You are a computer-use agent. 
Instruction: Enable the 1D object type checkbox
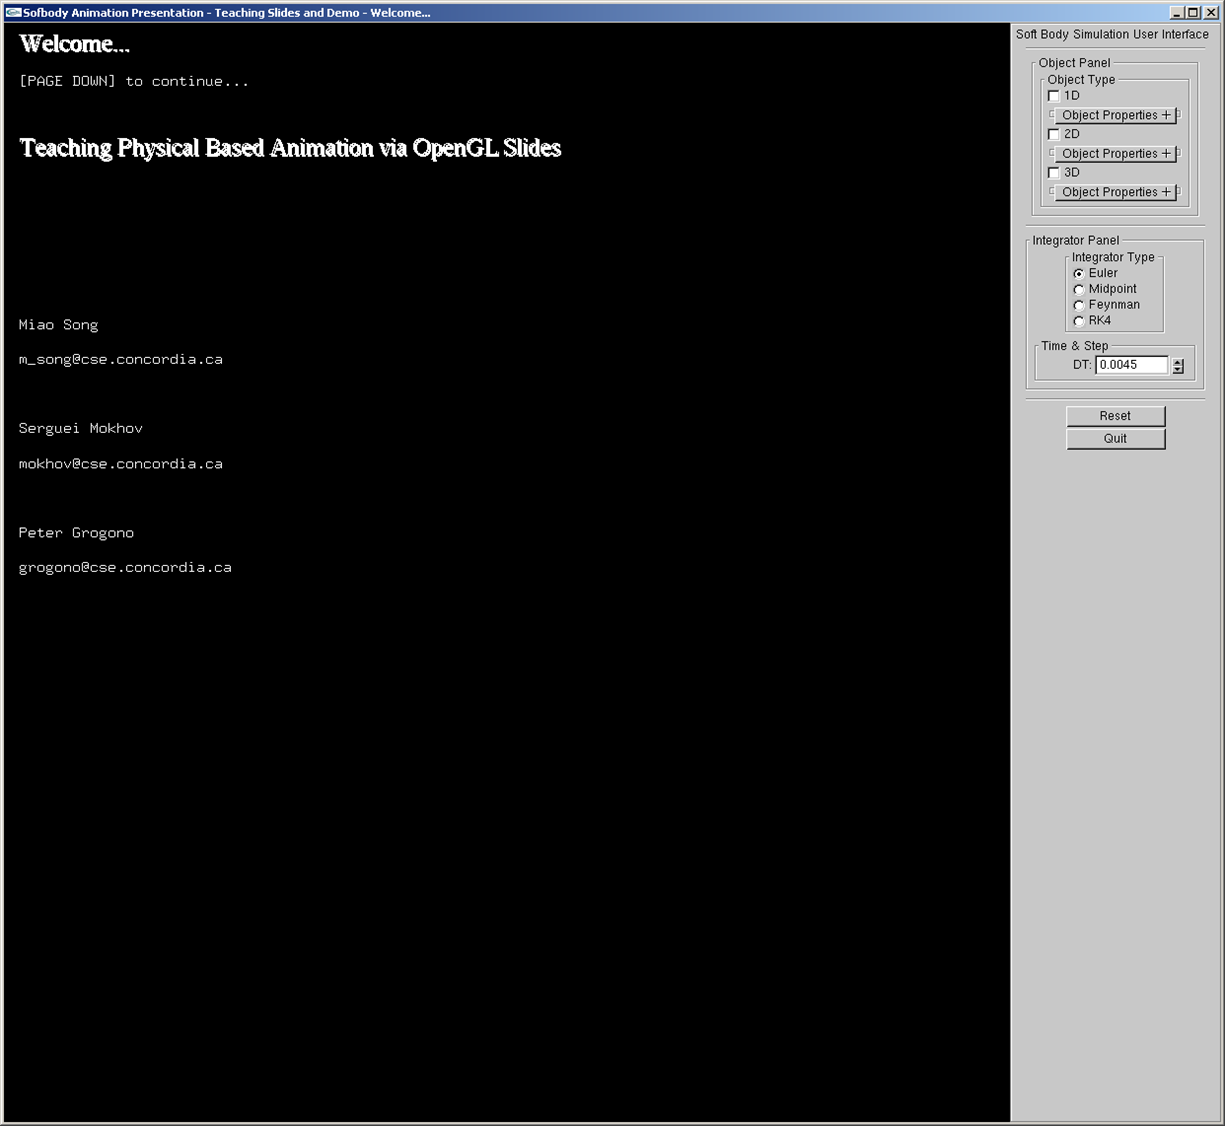tap(1053, 96)
